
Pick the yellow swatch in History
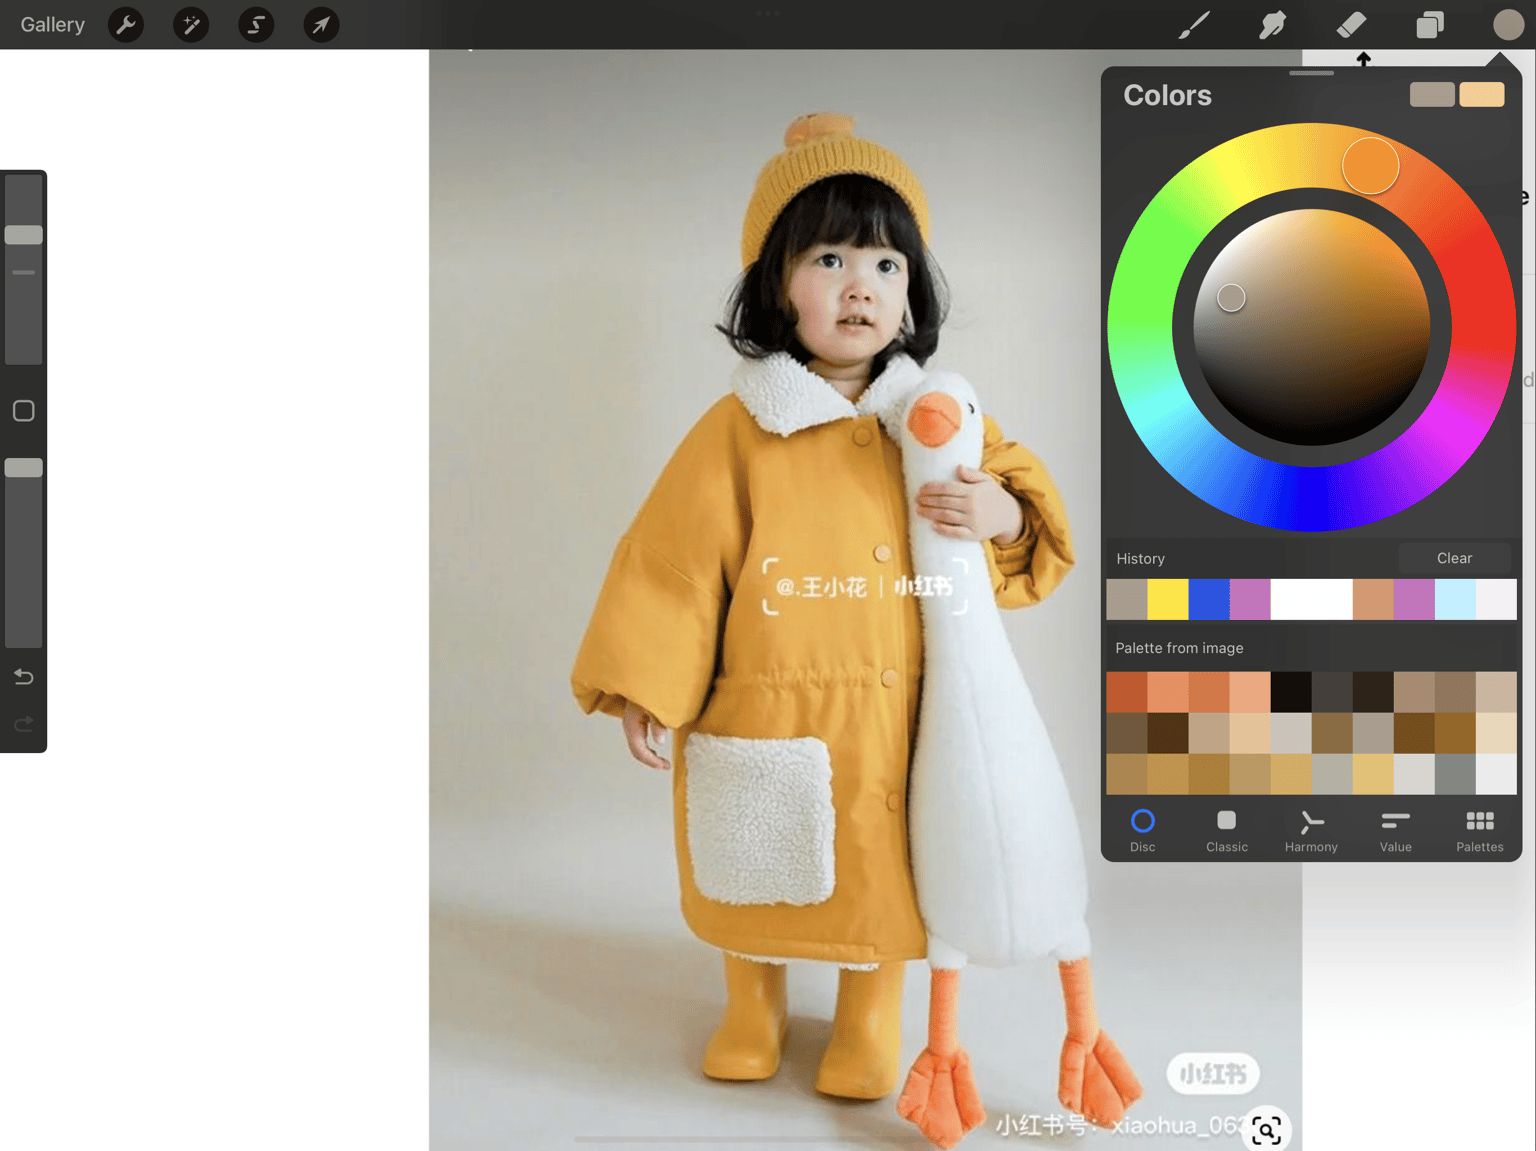[x=1167, y=599]
